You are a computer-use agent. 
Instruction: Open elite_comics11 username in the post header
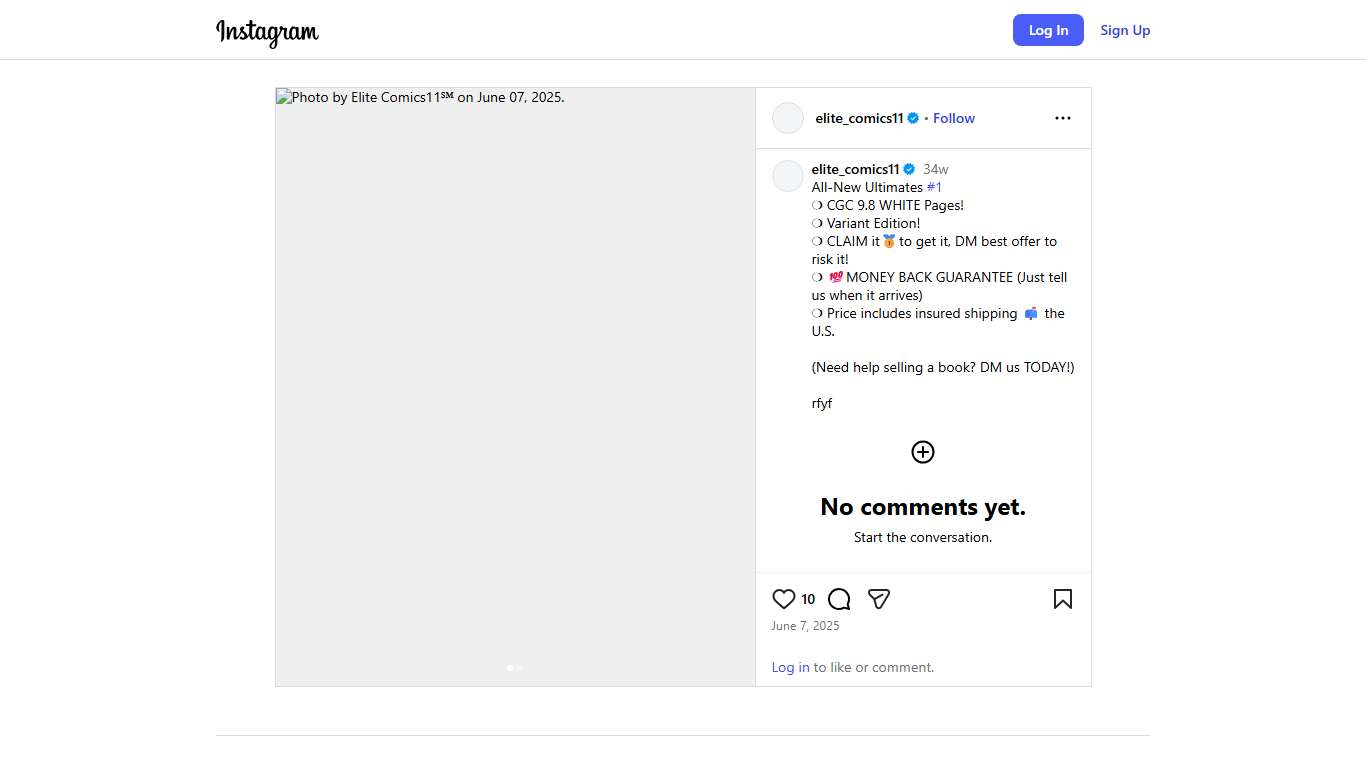pos(859,118)
